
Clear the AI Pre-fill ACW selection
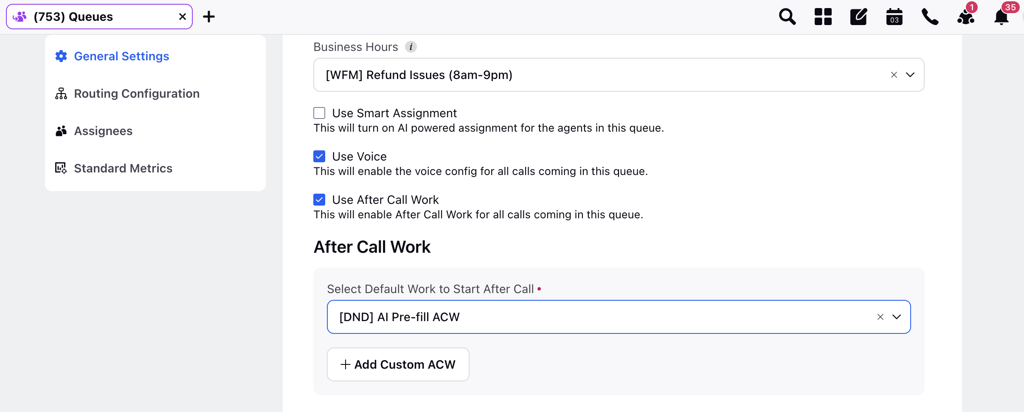click(880, 317)
